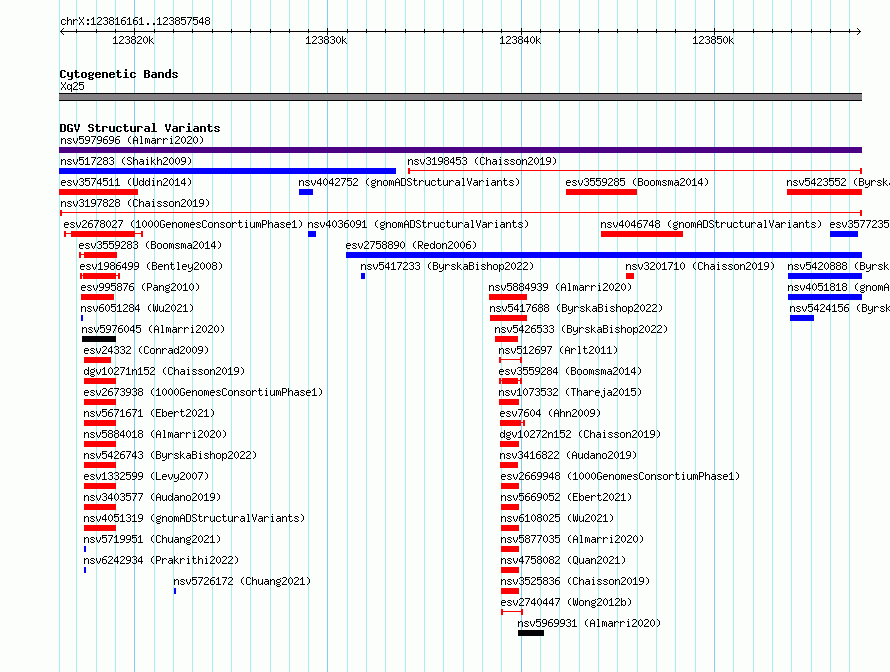
Task: Open nsv5726172 (Chuang2021) label
Action: point(242,581)
